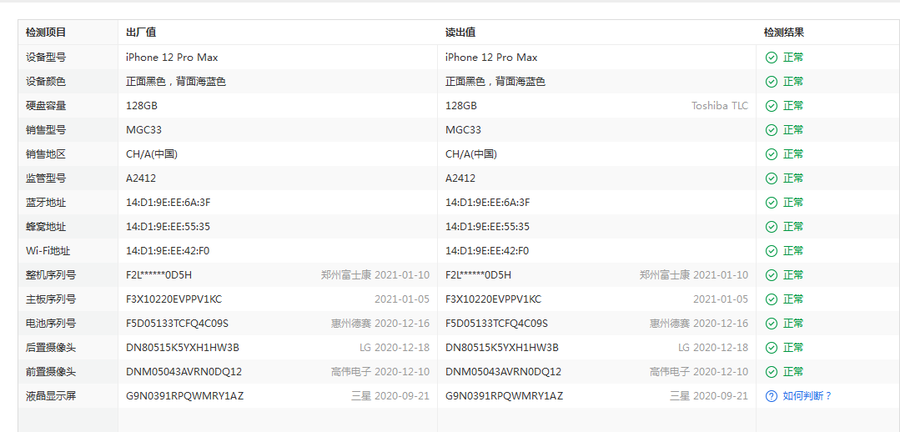Viewport: 900px width, 432px height.
Task: Select the 蓝牙地址 row label
Action: [x=46, y=203]
